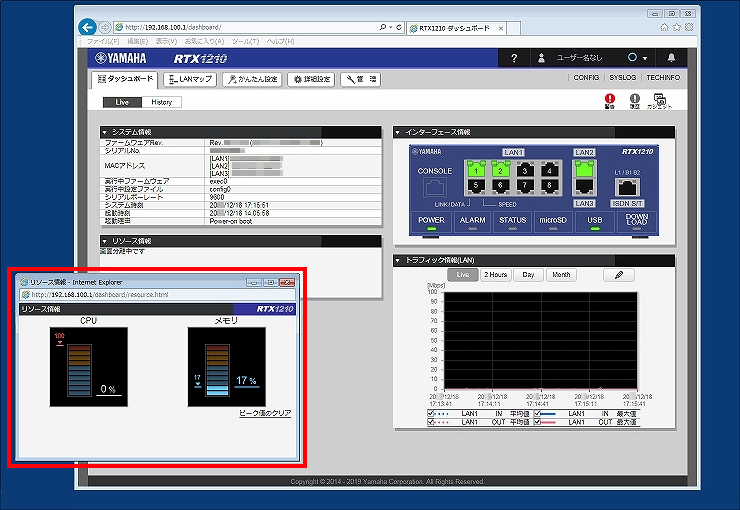The width and height of the screenshot is (740, 510).
Task: Collapse the リソース情報 panel
Action: pyautogui.click(x=105, y=241)
